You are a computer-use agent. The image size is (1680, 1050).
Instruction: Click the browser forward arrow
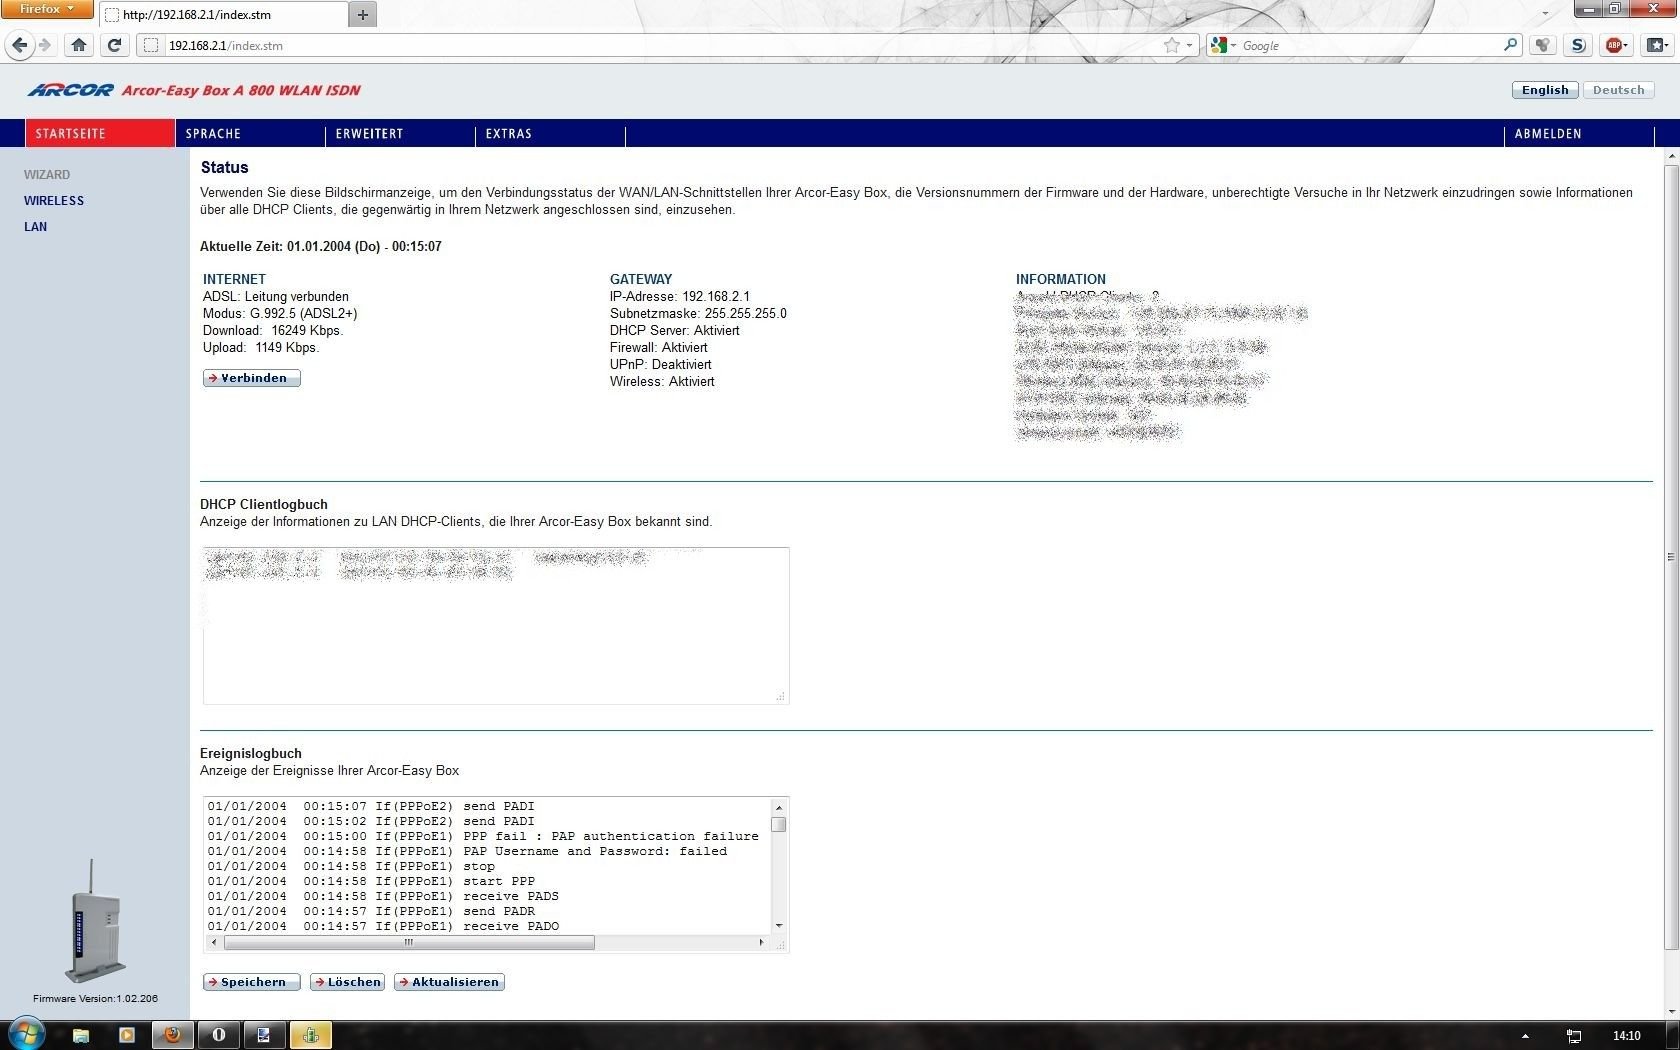pos(45,45)
